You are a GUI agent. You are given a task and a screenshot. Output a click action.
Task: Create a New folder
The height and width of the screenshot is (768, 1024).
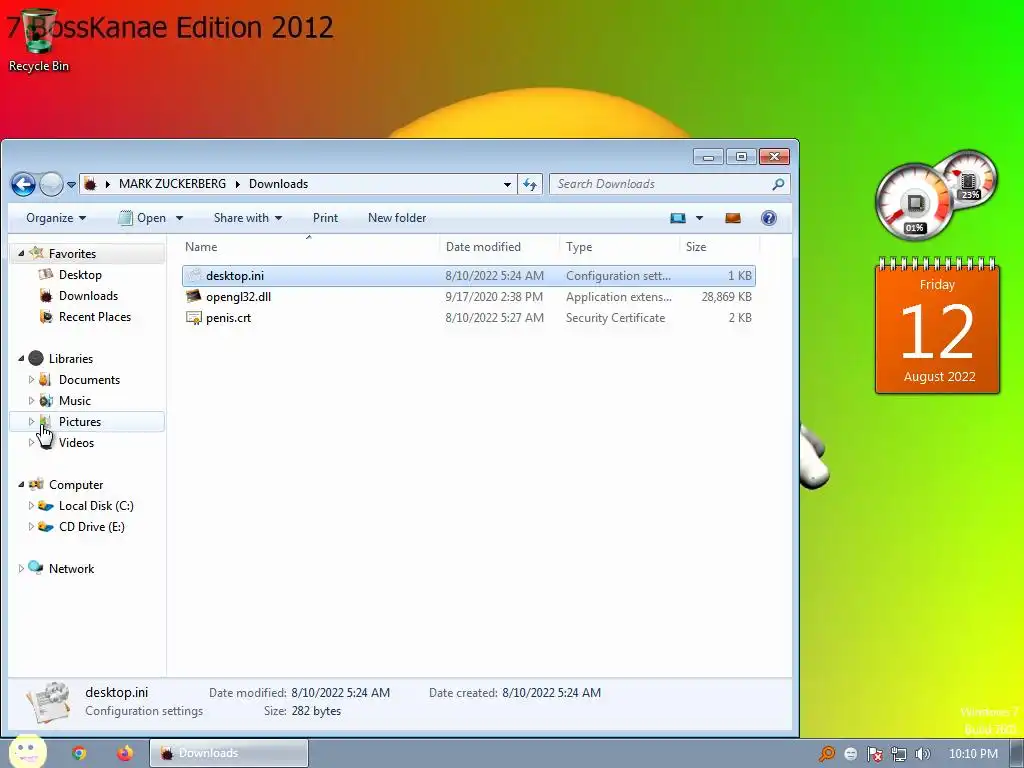397,217
